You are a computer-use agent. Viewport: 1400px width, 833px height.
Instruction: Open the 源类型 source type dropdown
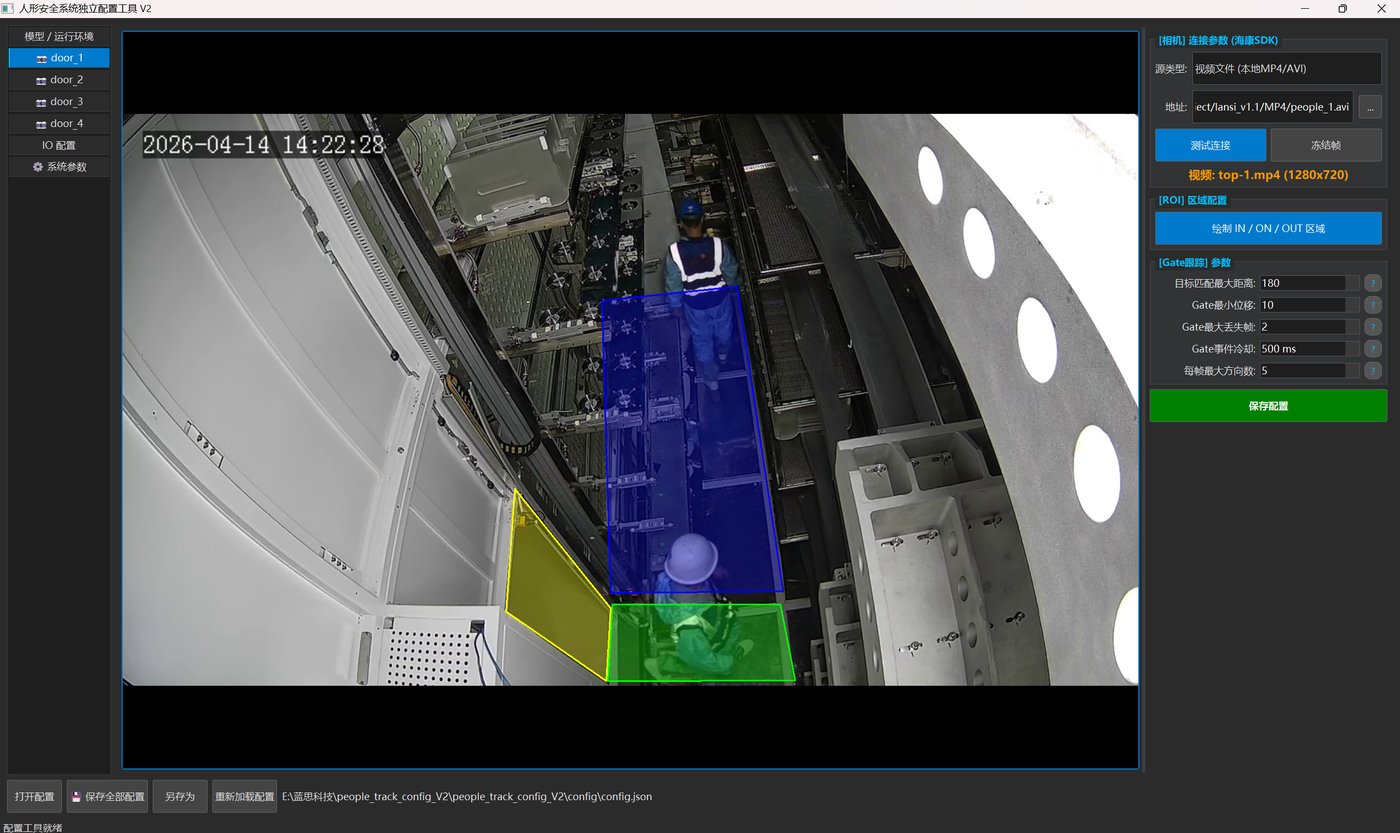1287,69
